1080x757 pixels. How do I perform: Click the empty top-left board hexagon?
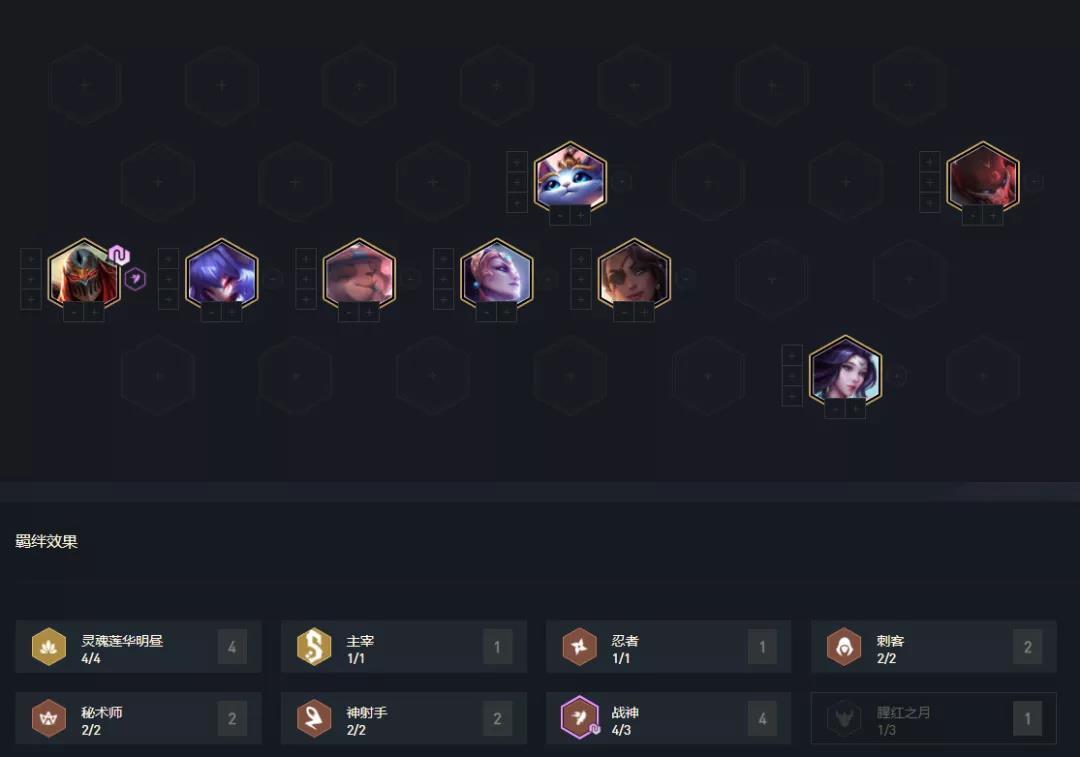click(x=85, y=85)
